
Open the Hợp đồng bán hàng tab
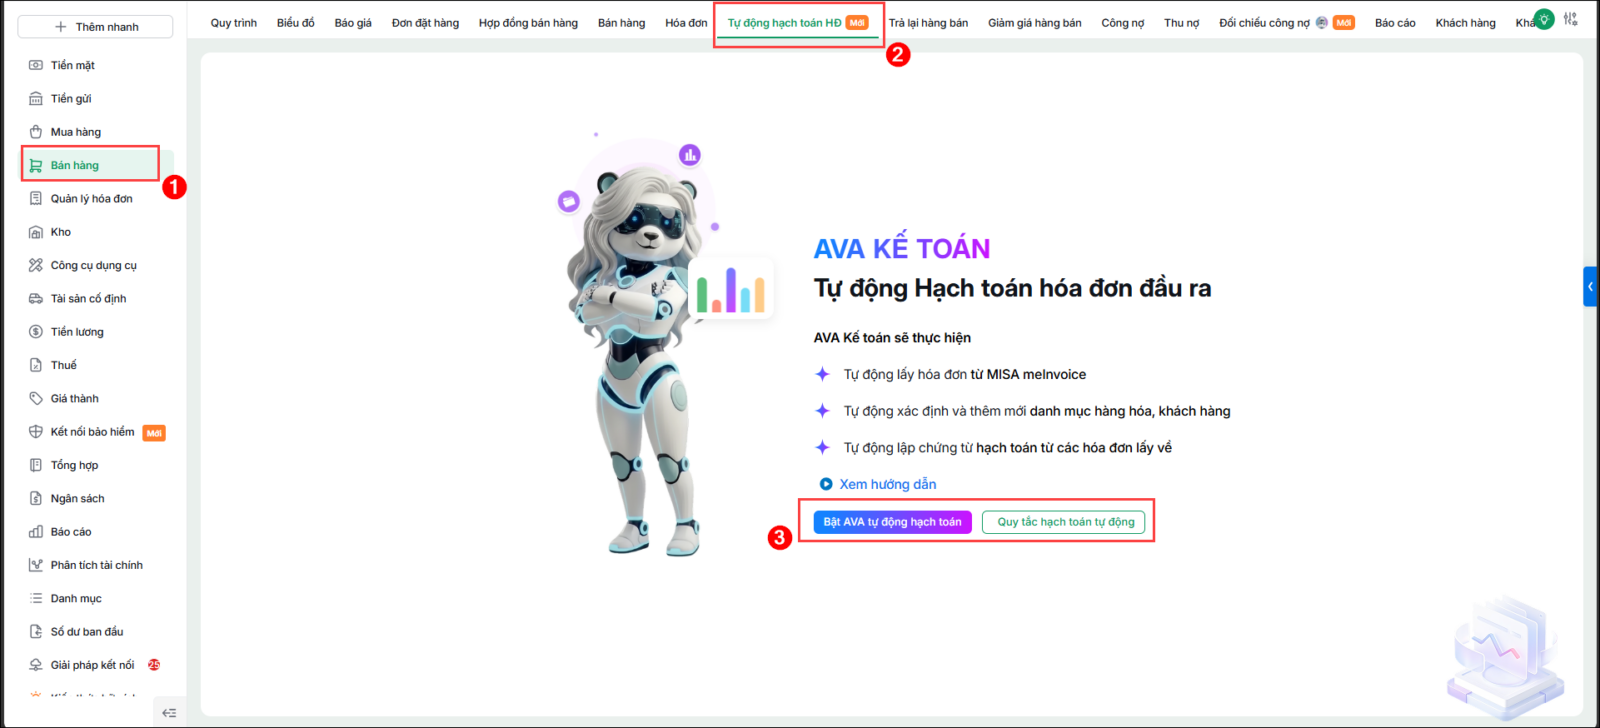[528, 23]
